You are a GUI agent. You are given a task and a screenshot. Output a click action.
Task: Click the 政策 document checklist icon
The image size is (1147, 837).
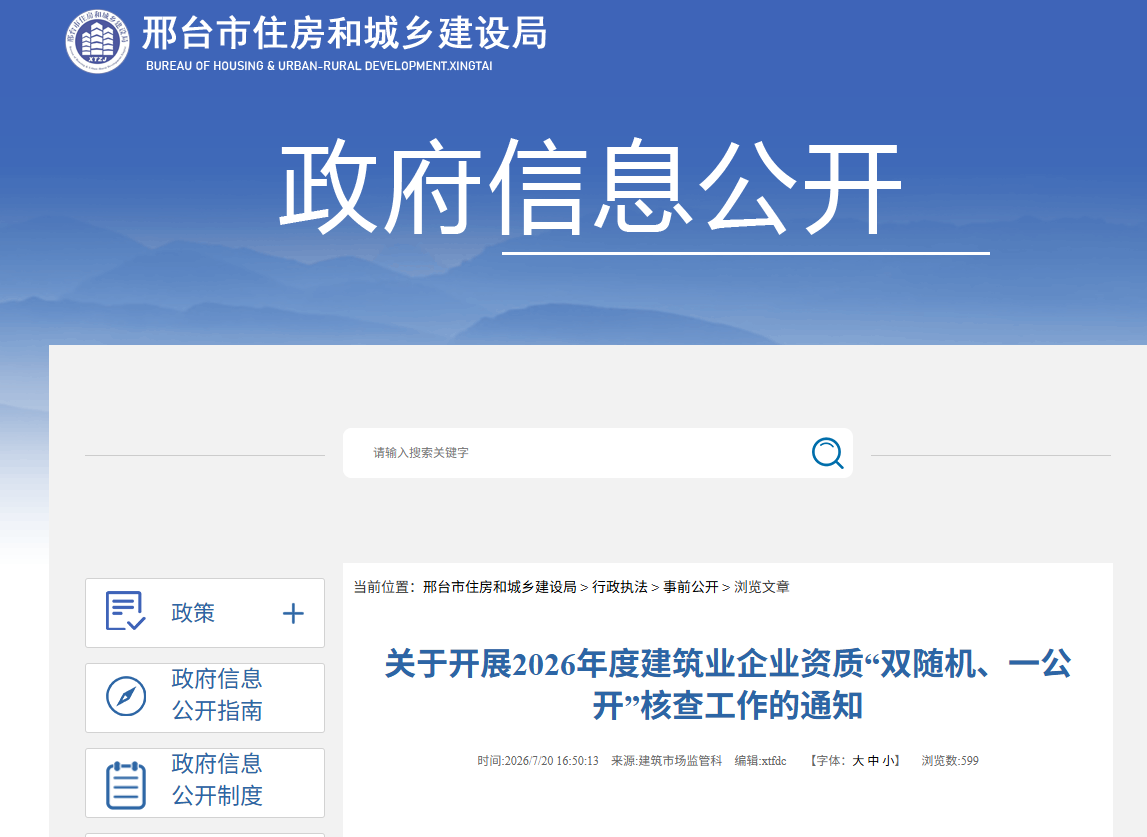(125, 611)
